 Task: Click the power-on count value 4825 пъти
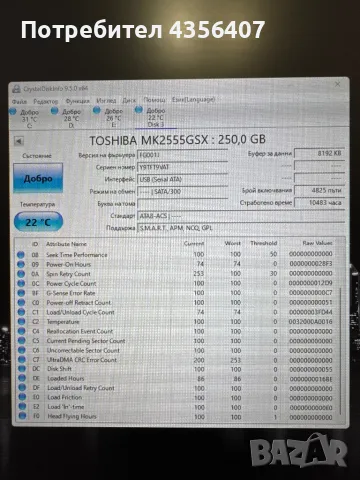pos(319,190)
